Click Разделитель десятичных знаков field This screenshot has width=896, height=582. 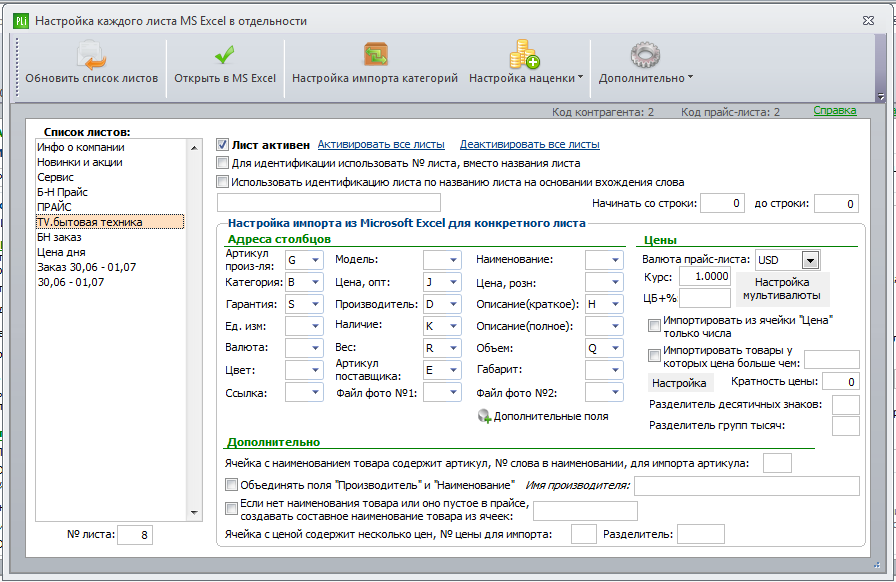click(x=846, y=405)
